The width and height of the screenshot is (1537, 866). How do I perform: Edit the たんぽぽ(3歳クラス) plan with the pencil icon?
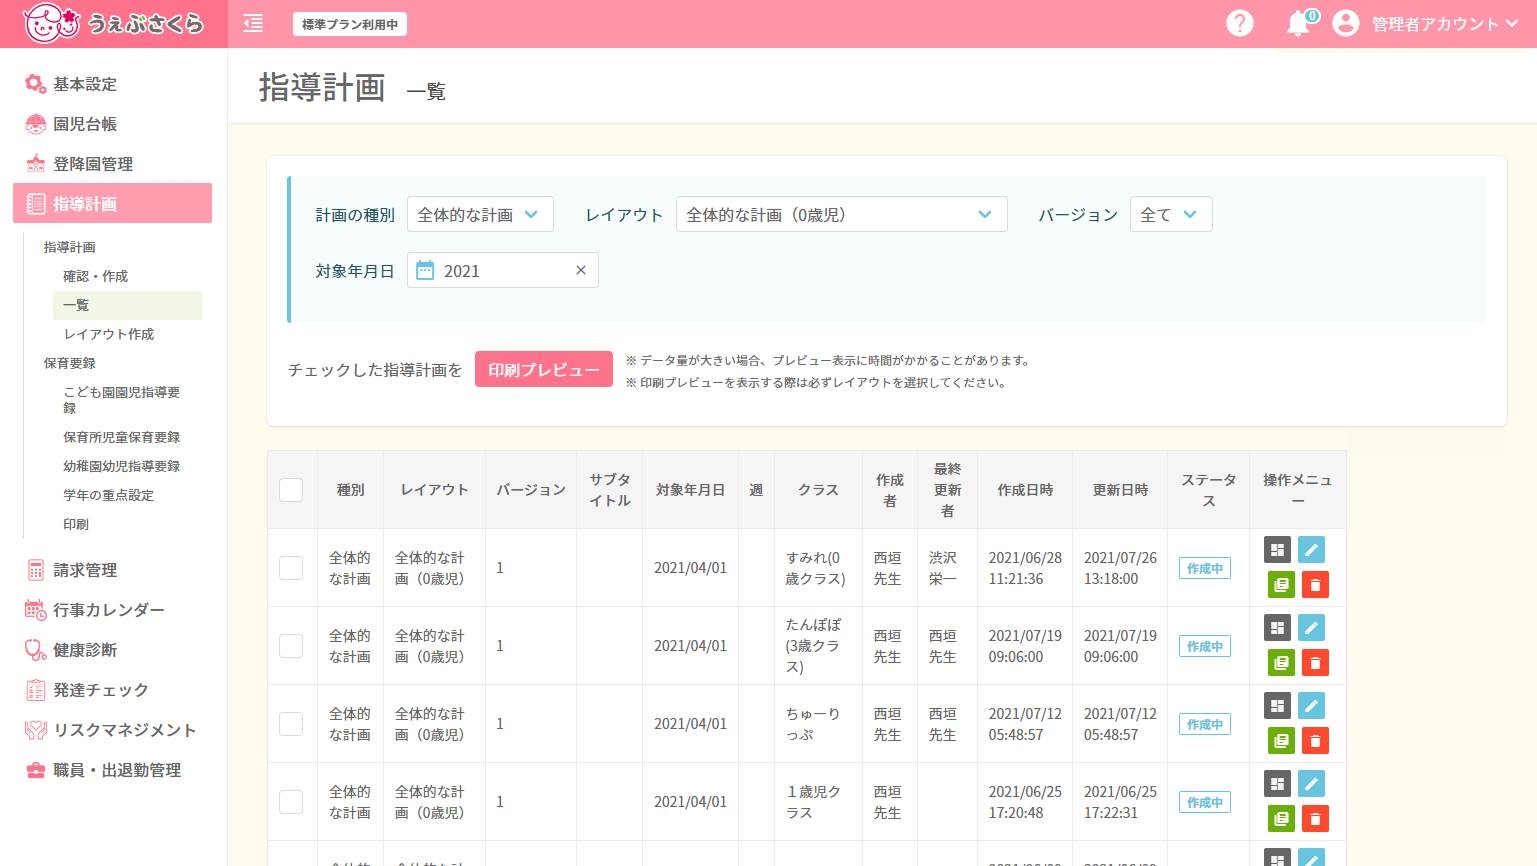pos(1311,627)
